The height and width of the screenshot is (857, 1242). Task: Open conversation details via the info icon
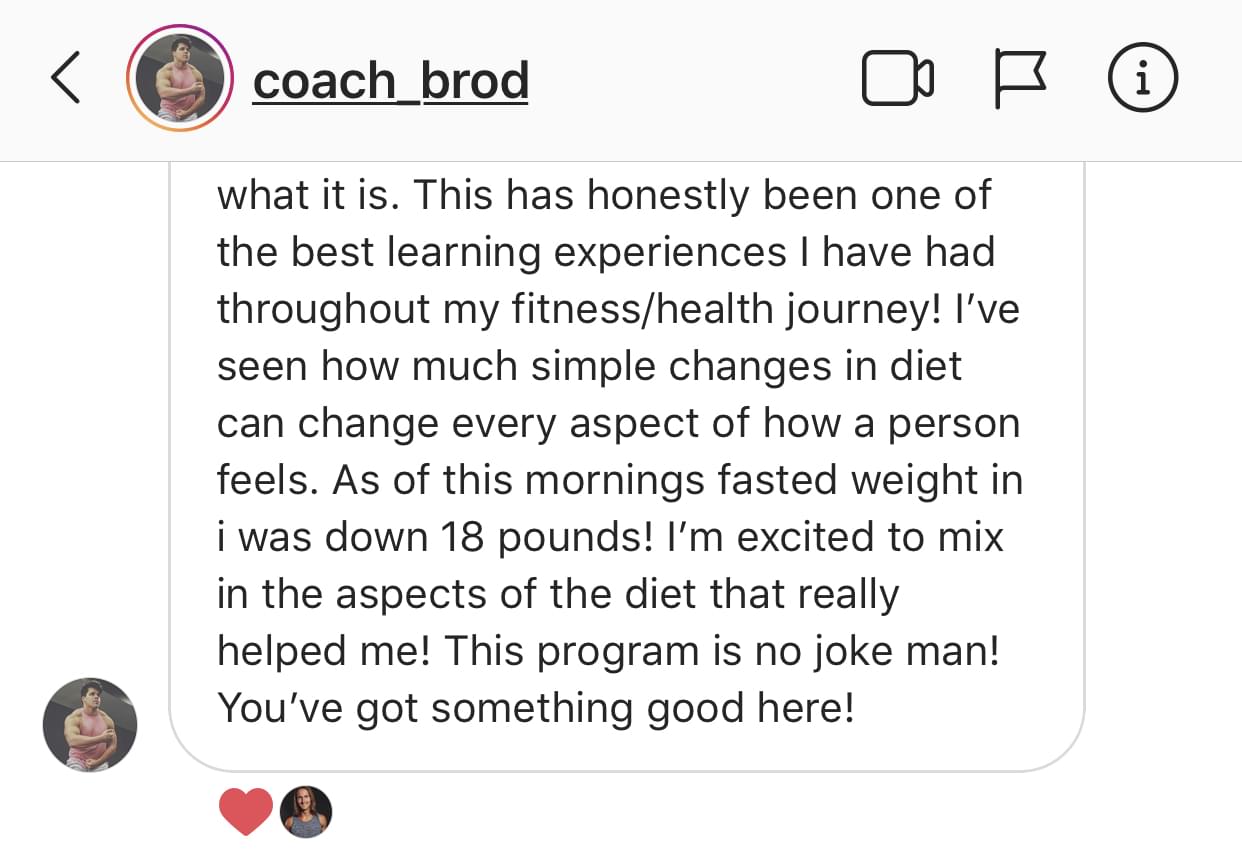pos(1142,79)
